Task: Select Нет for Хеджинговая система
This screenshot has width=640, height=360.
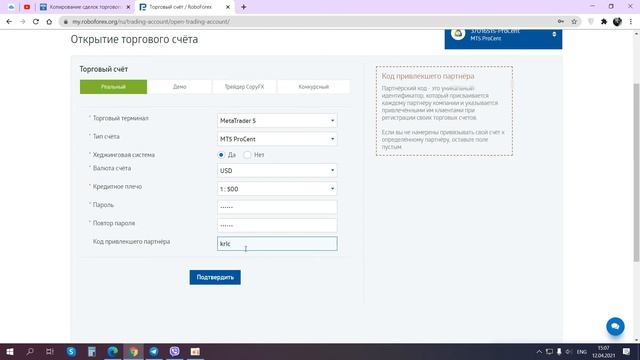Action: (247, 155)
